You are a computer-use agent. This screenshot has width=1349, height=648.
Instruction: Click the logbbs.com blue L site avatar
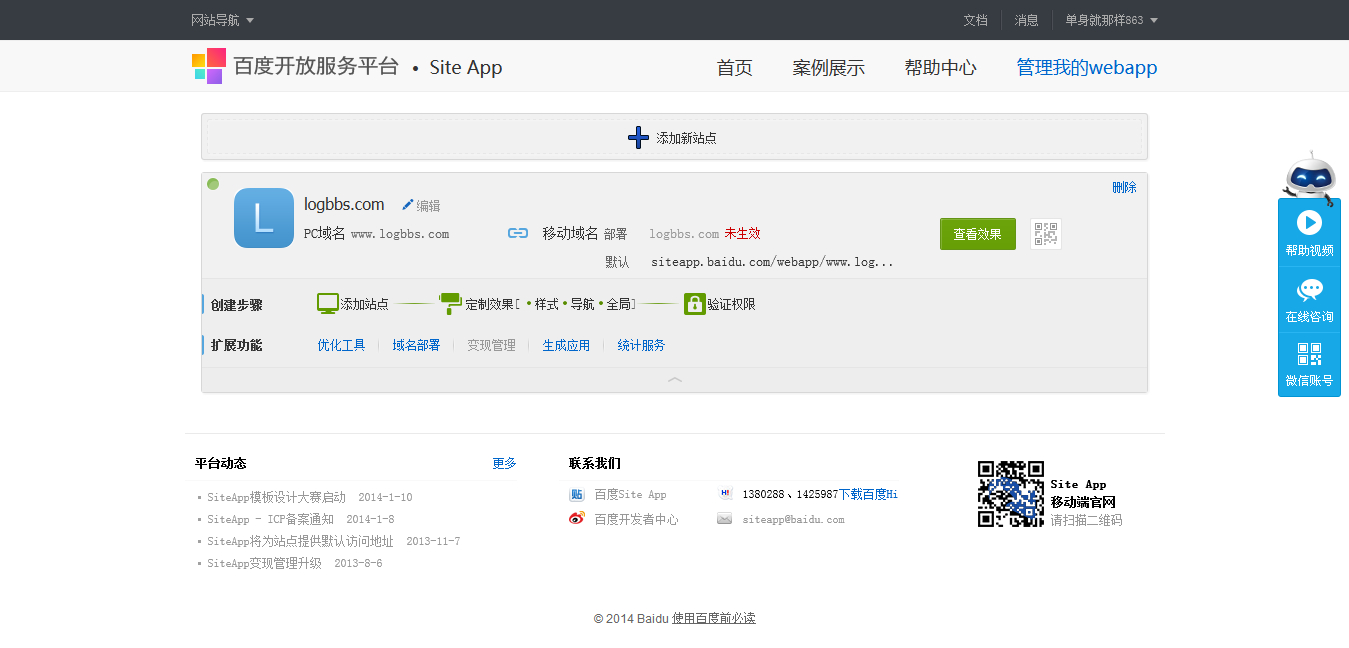(264, 218)
